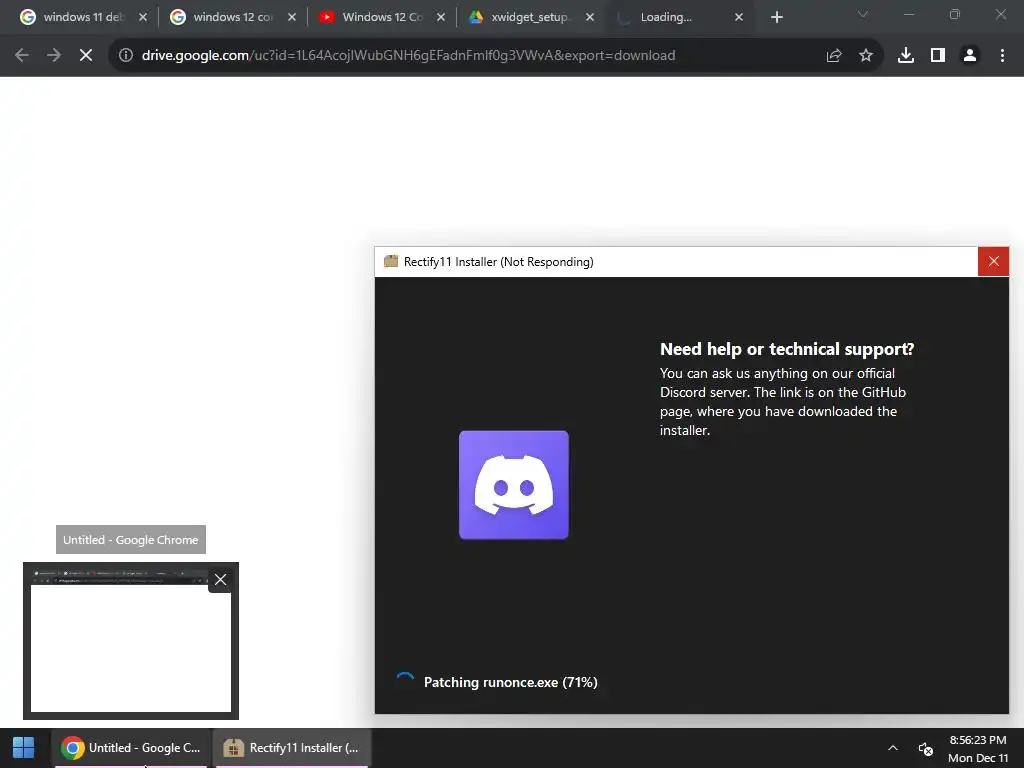Viewport: 1024px width, 768px height.
Task: Open the taskbar clock and date
Action: point(978,748)
